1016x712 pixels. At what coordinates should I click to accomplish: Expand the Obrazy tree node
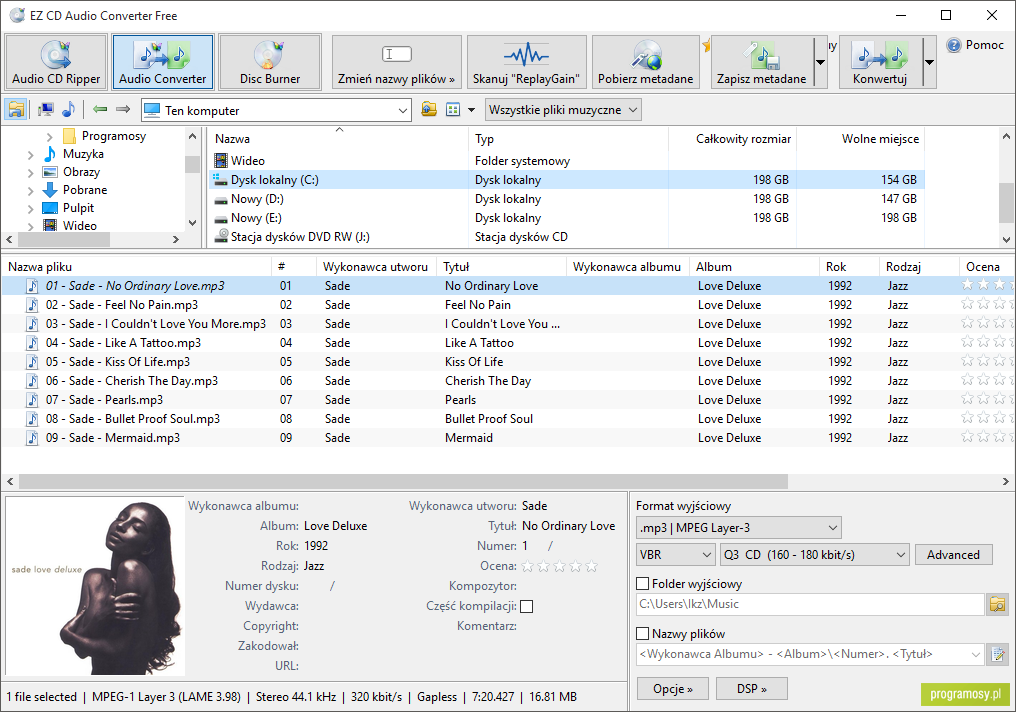tap(30, 173)
